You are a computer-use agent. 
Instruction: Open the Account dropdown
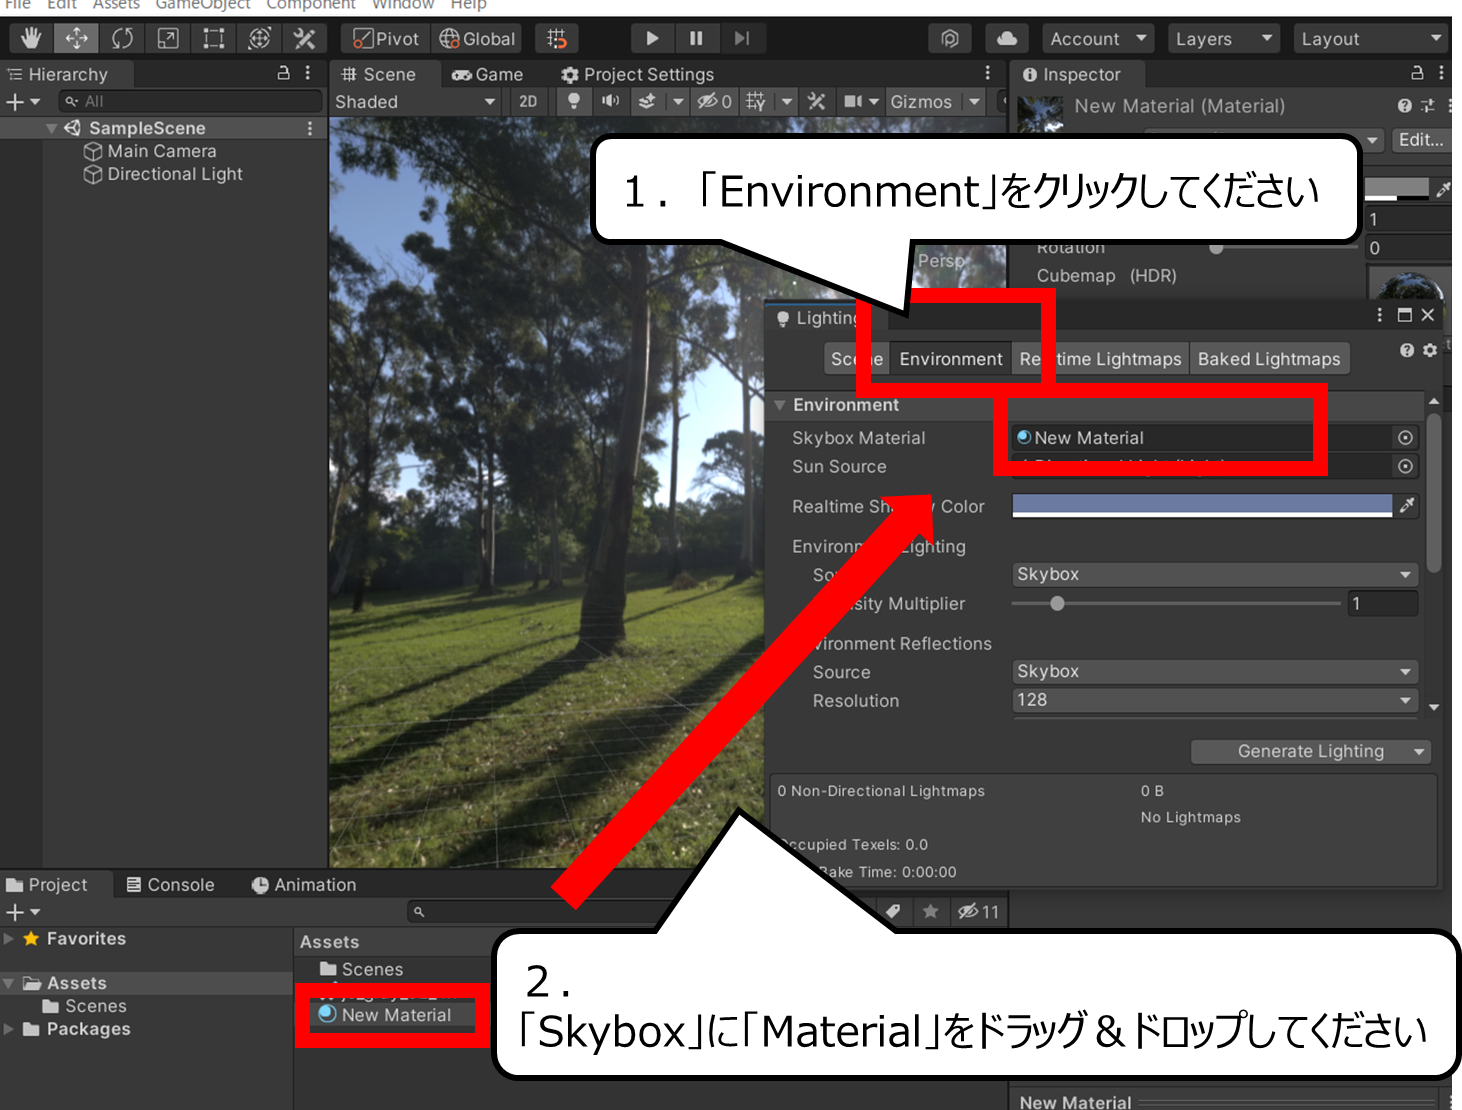1098,39
